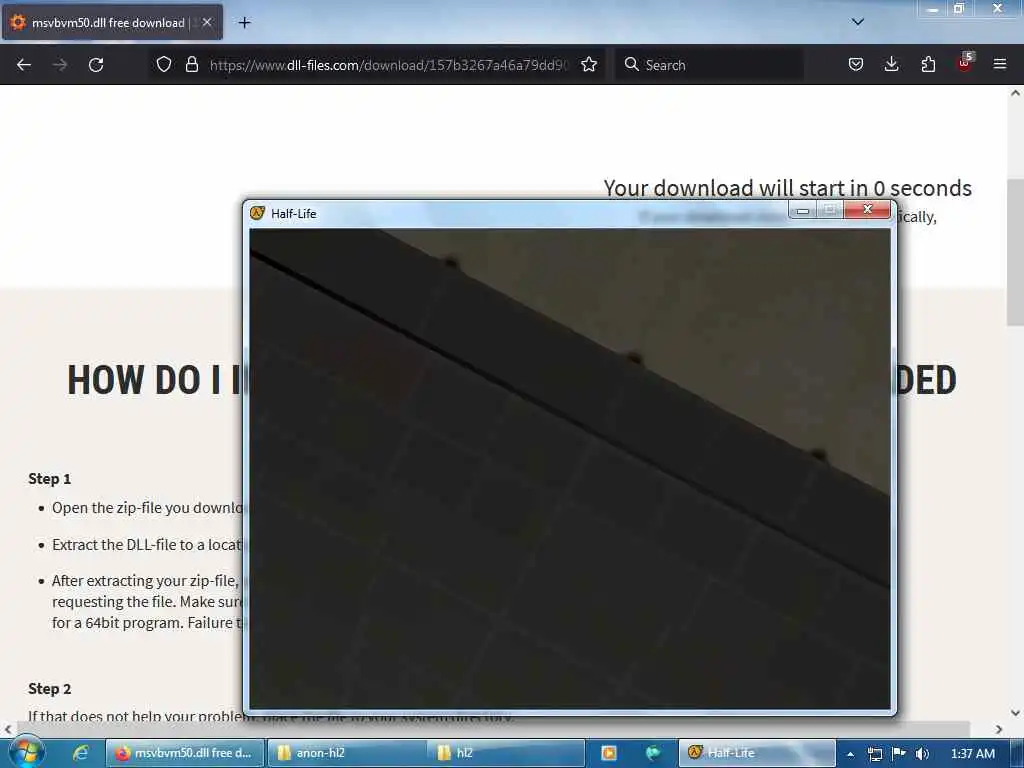
Task: Bookmark this page with the star
Action: point(589,64)
